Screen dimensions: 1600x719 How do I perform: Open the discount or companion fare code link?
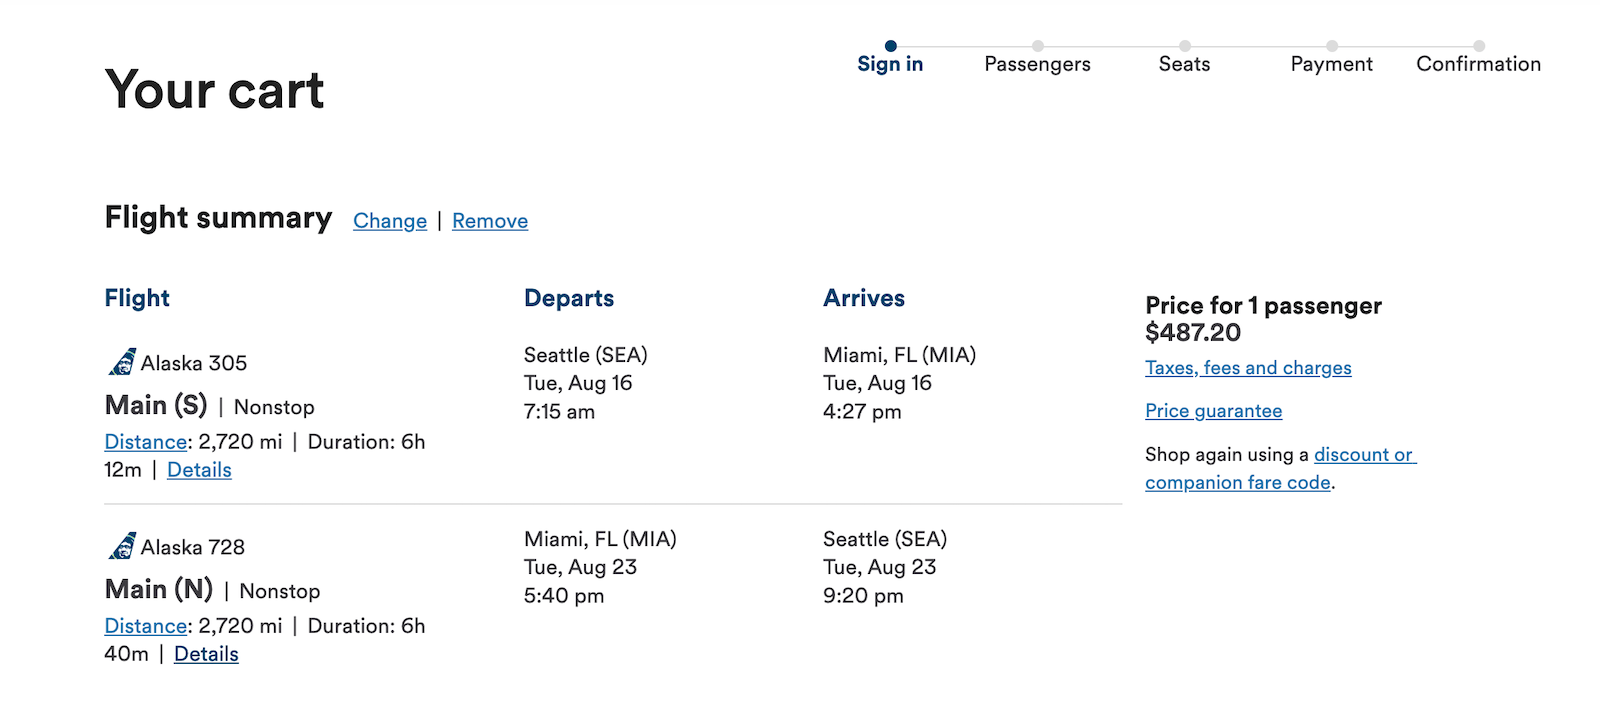pyautogui.click(x=1365, y=454)
